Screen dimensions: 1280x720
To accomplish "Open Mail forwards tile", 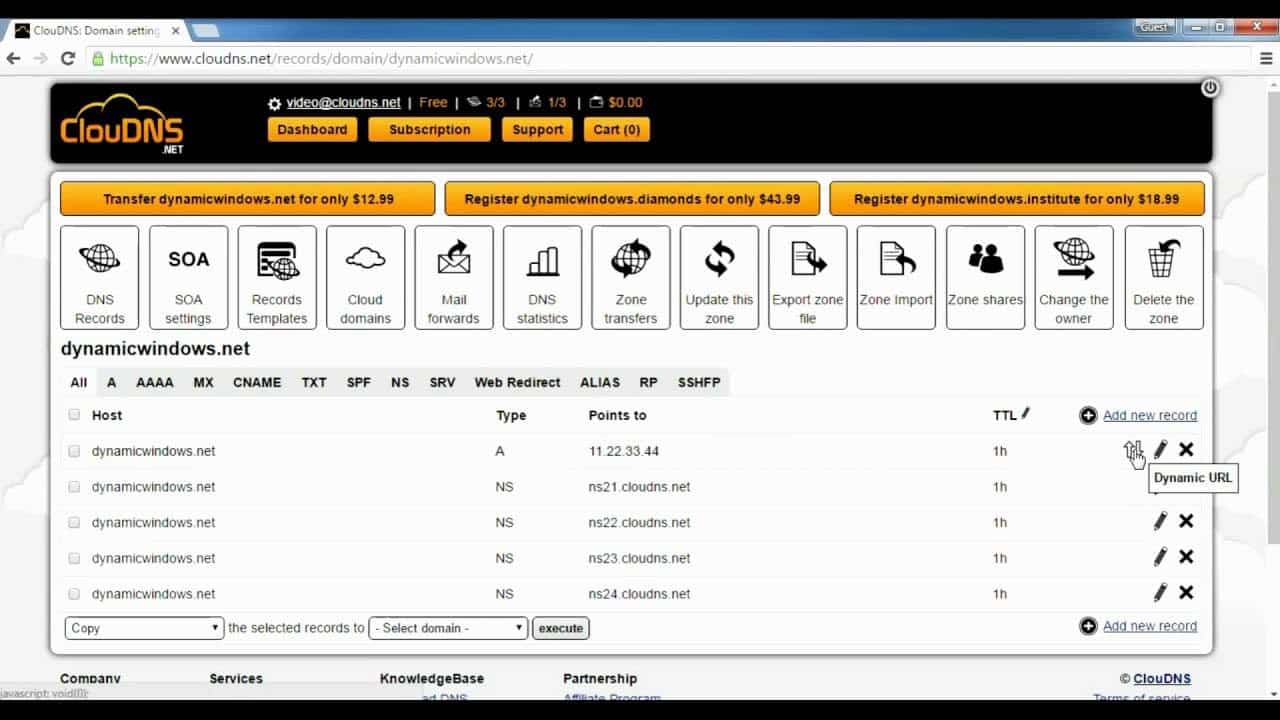I will click(x=454, y=277).
